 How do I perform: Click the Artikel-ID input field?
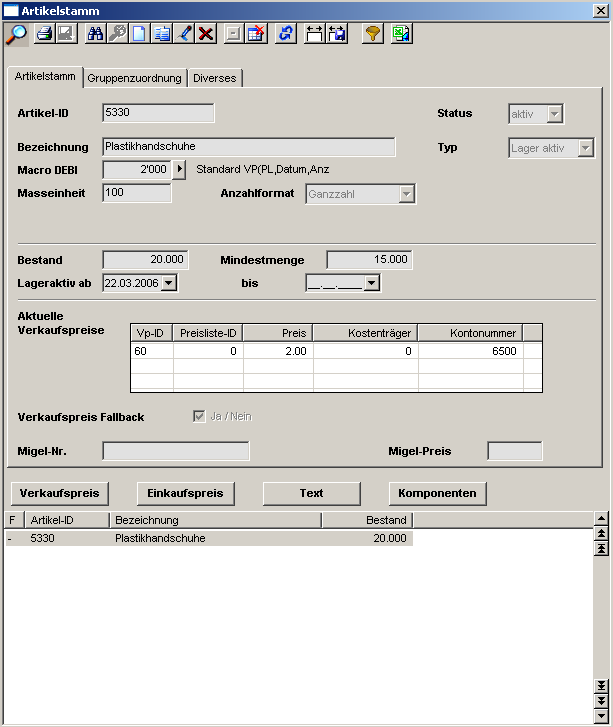[x=158, y=113]
